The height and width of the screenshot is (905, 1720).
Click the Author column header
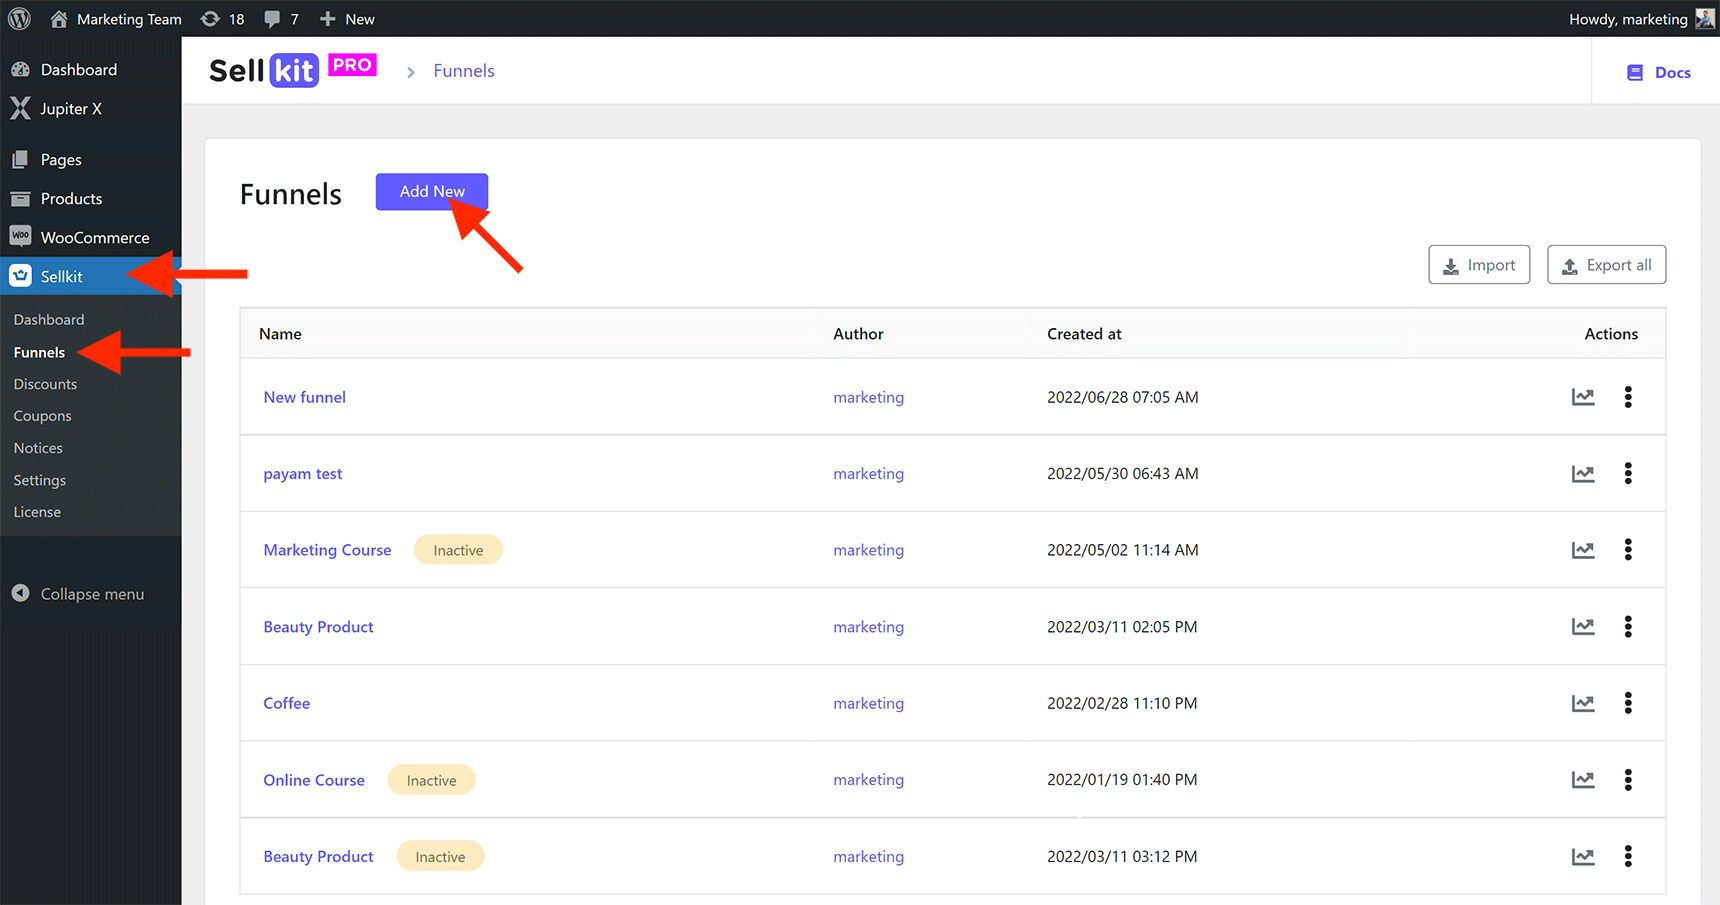click(858, 334)
